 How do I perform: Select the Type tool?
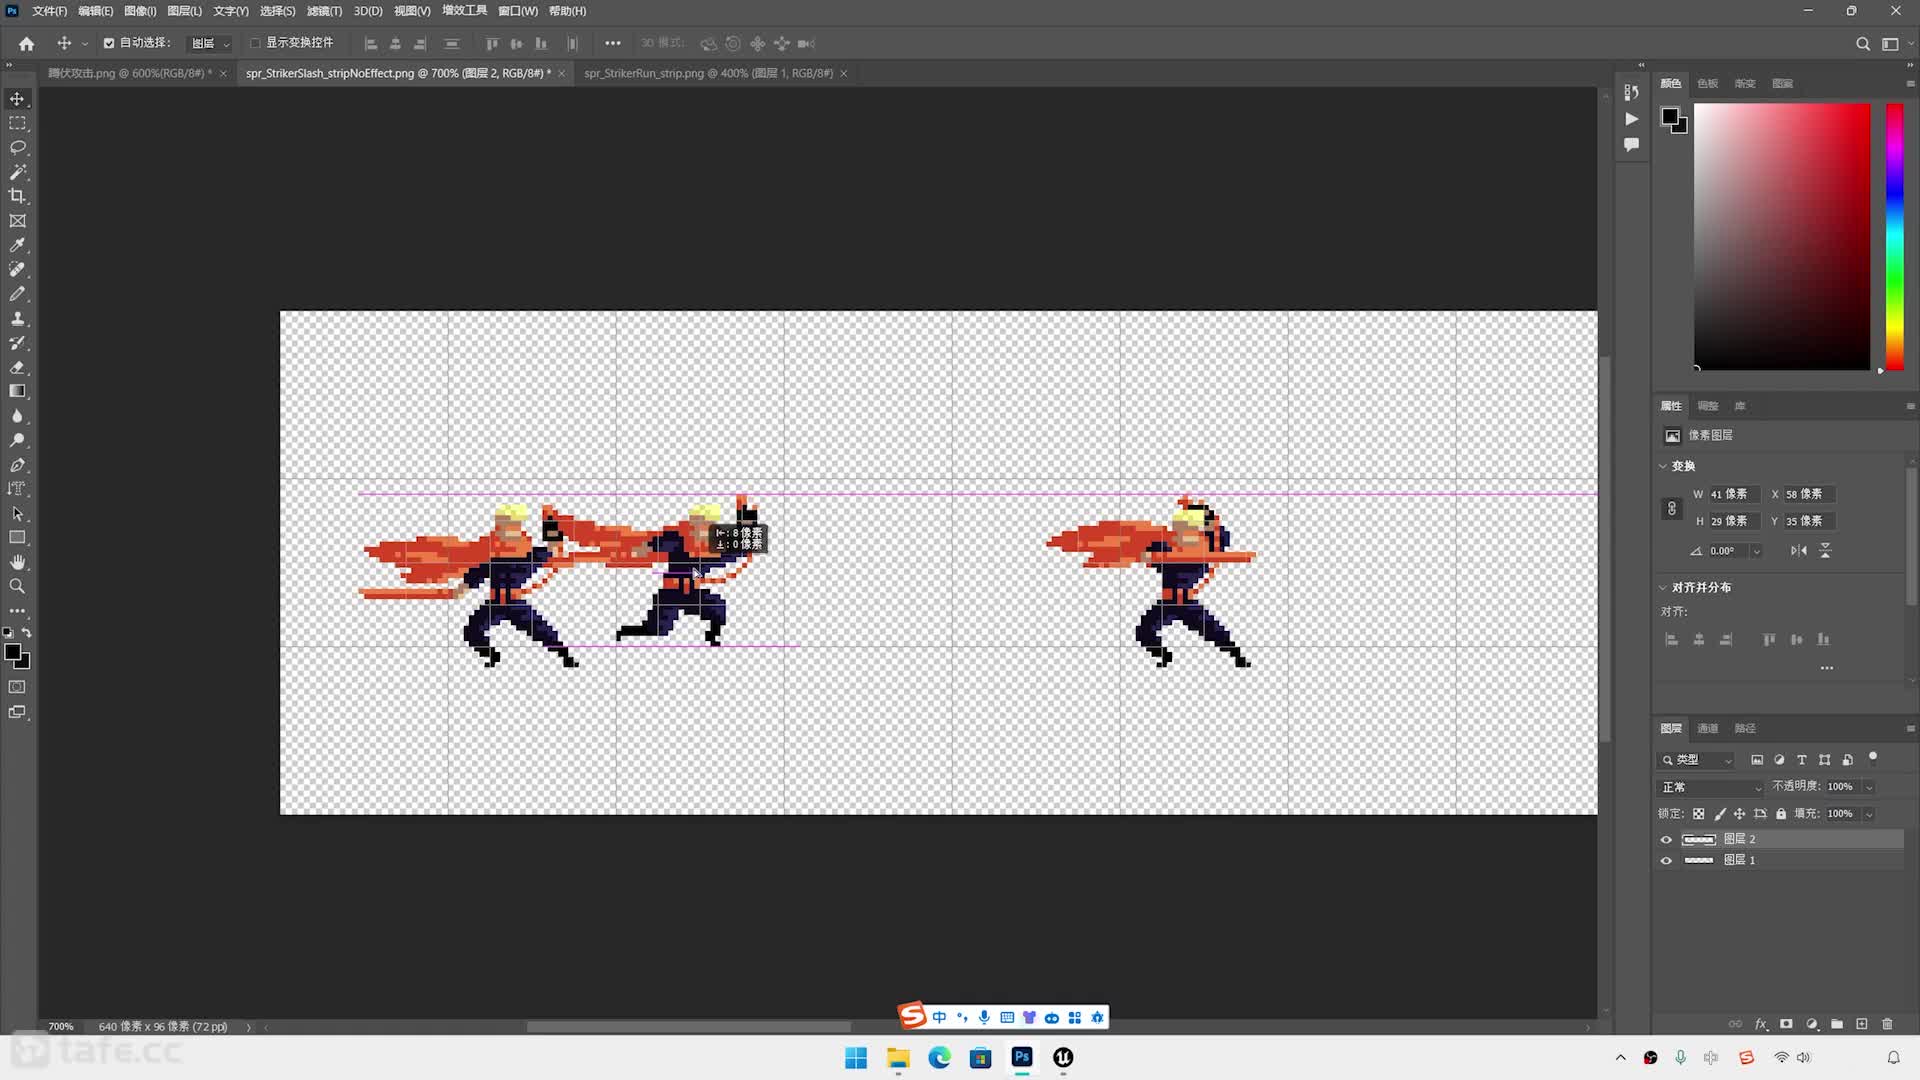click(17, 489)
